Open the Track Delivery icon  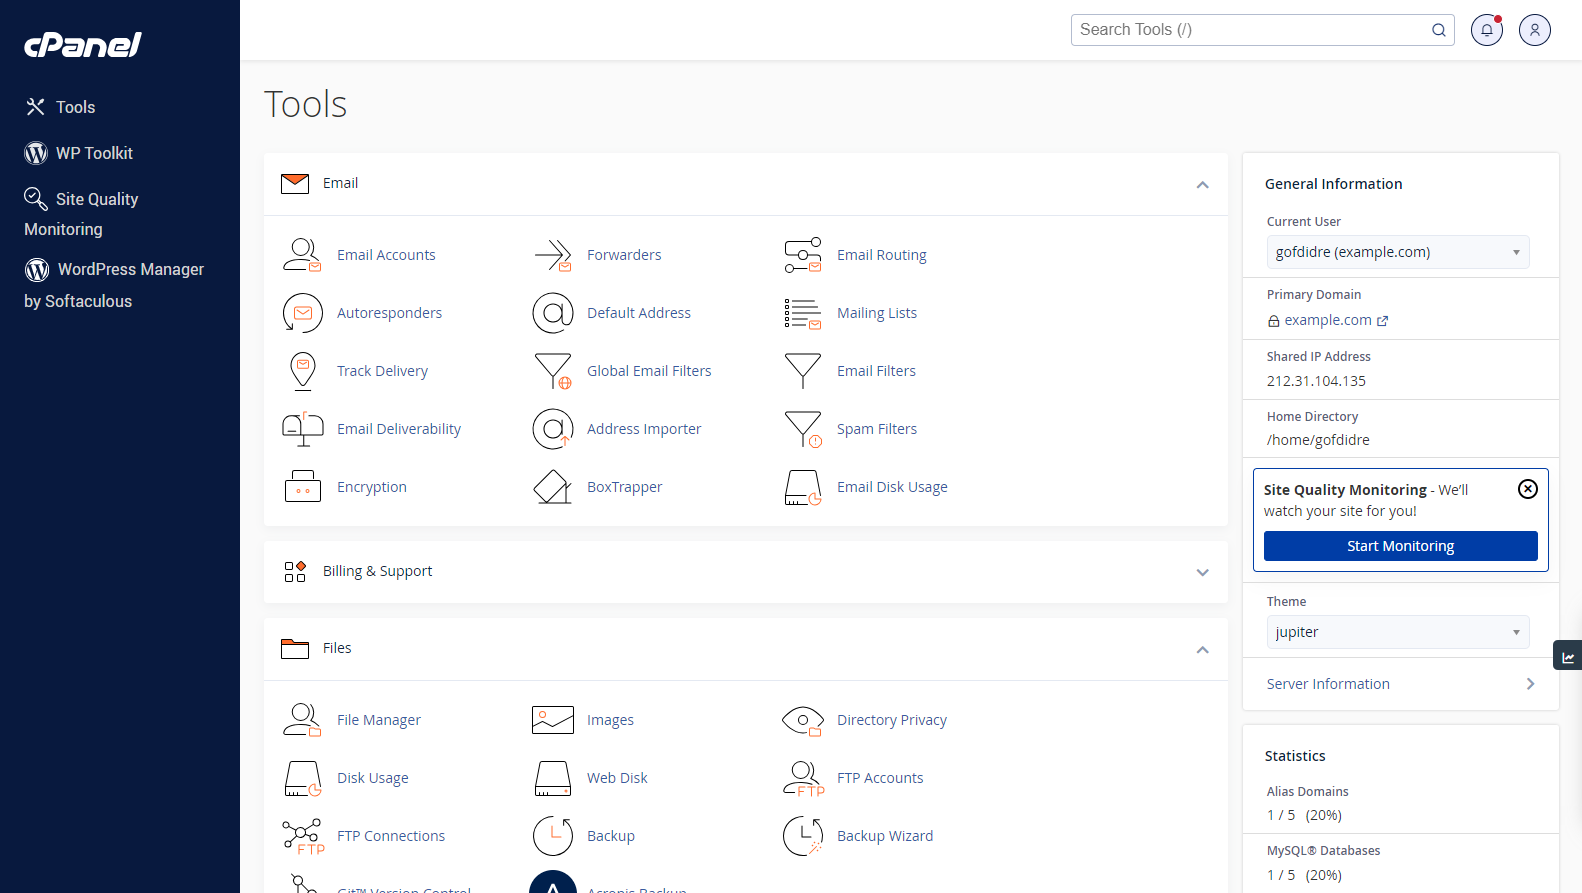tap(302, 371)
